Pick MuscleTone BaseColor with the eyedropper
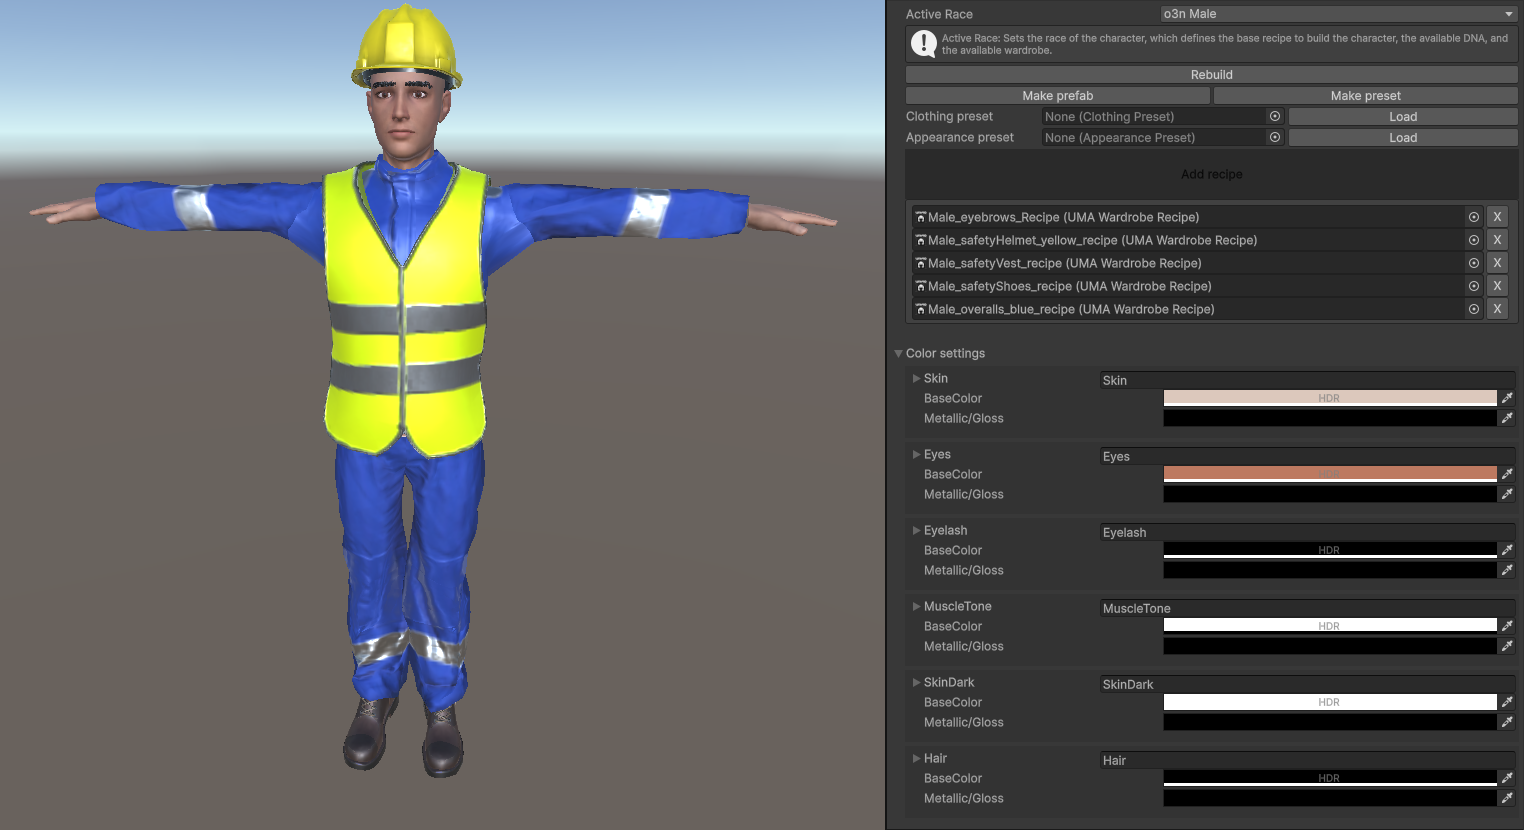Screen dimensions: 1524x830 pos(1507,626)
